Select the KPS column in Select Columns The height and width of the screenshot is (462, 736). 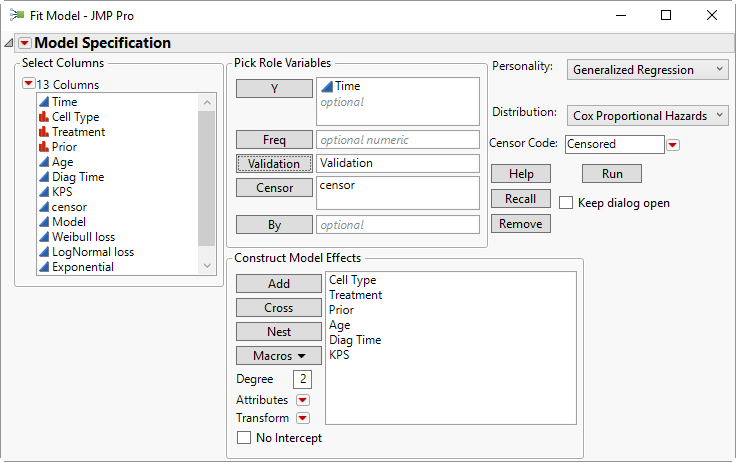(x=62, y=192)
